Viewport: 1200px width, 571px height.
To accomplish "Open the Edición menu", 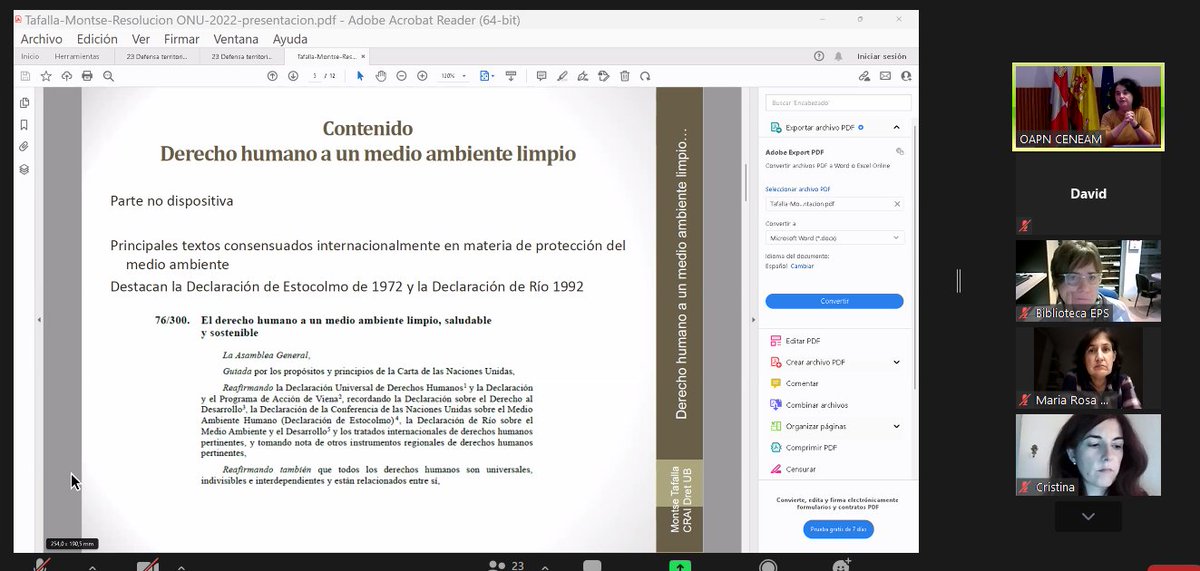I will click(97, 39).
